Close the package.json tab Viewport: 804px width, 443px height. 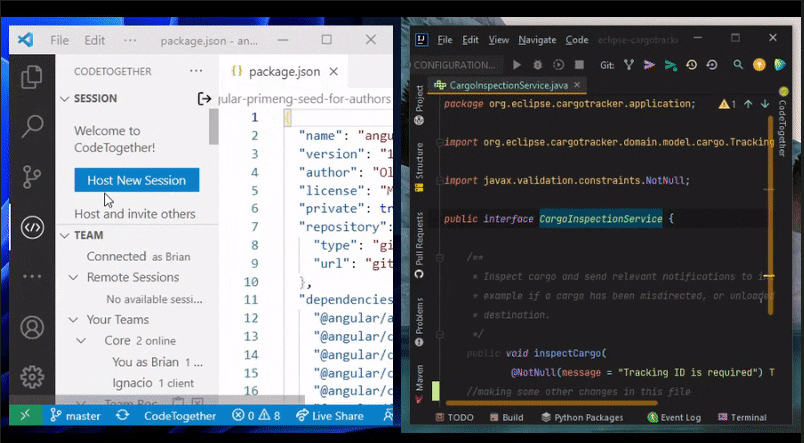(334, 72)
